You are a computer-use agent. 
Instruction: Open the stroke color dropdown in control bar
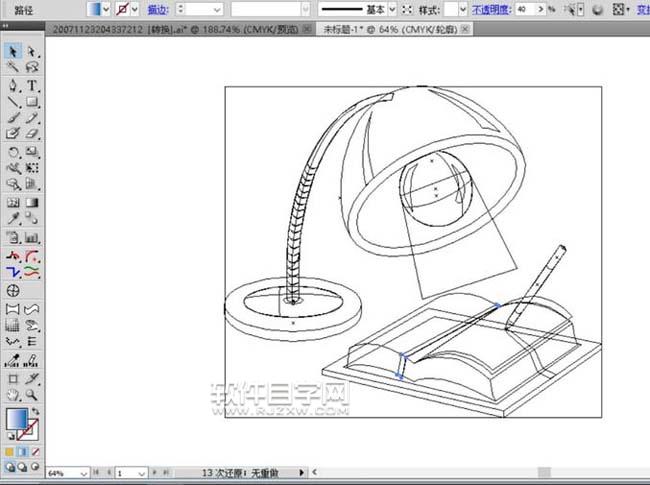pyautogui.click(x=135, y=8)
